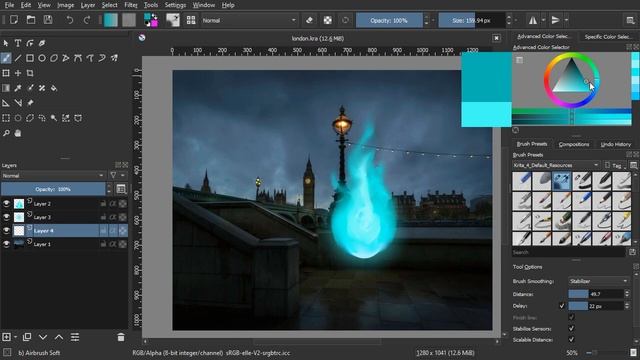Image resolution: width=640 pixels, height=360 pixels.
Task: Open the Settings menu
Action: pos(175,5)
